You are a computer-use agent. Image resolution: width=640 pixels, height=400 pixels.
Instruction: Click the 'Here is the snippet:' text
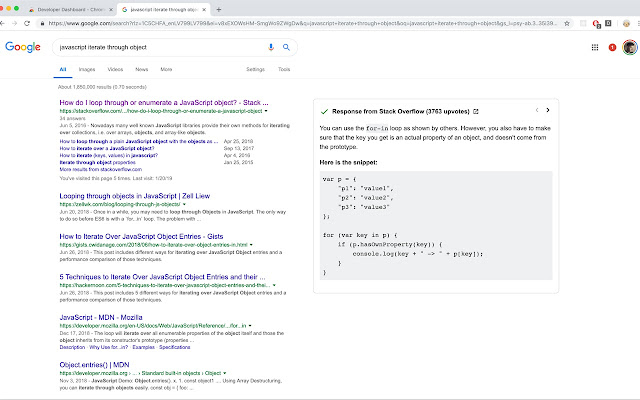pos(349,162)
